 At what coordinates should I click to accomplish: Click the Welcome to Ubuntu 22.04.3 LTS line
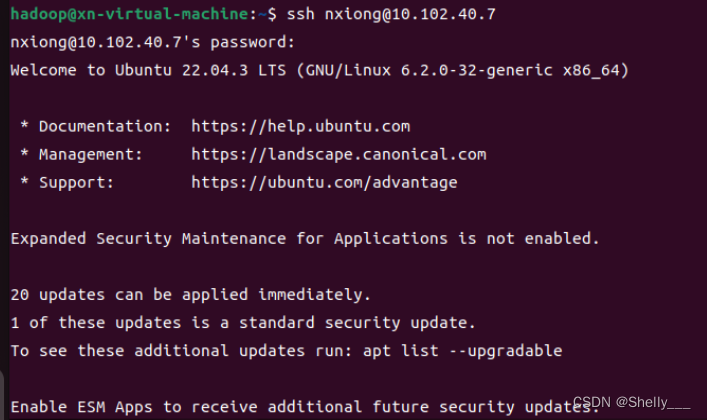coord(319,70)
